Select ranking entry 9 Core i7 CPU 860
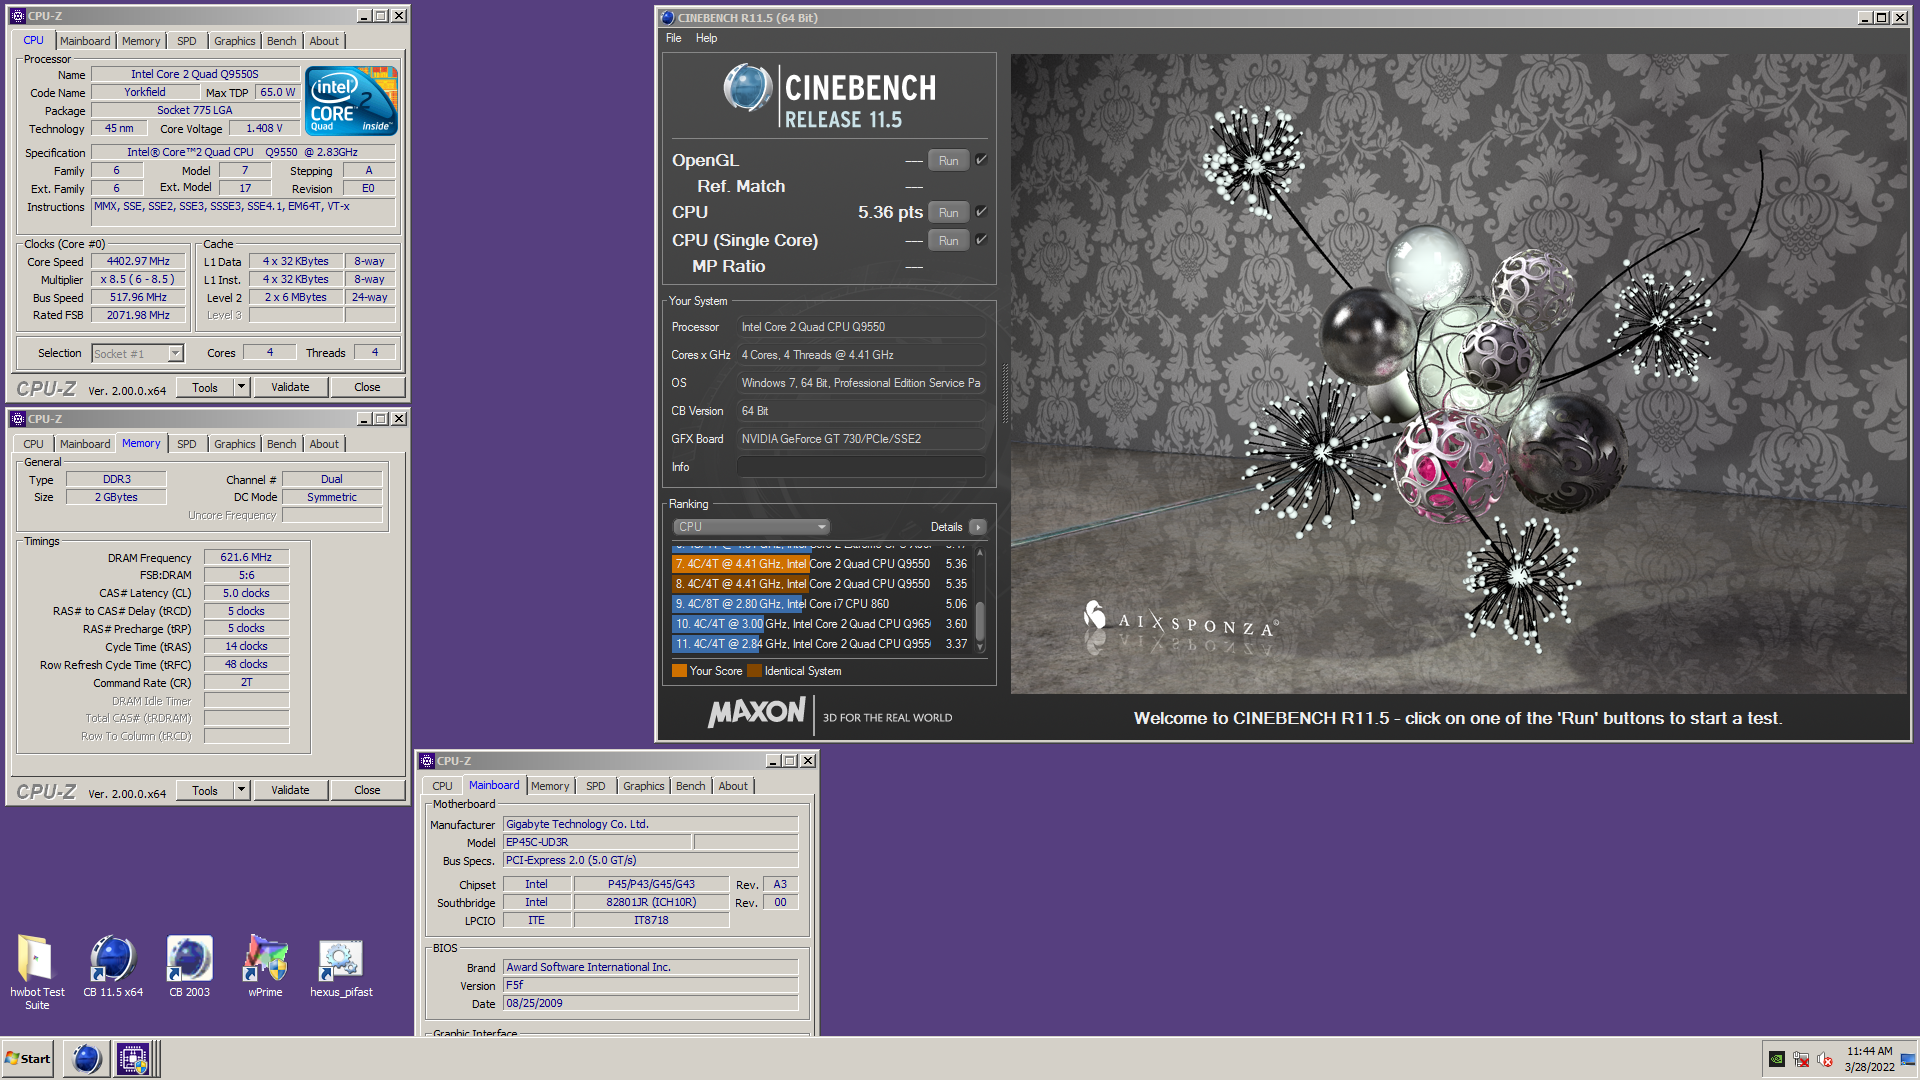 (x=821, y=604)
